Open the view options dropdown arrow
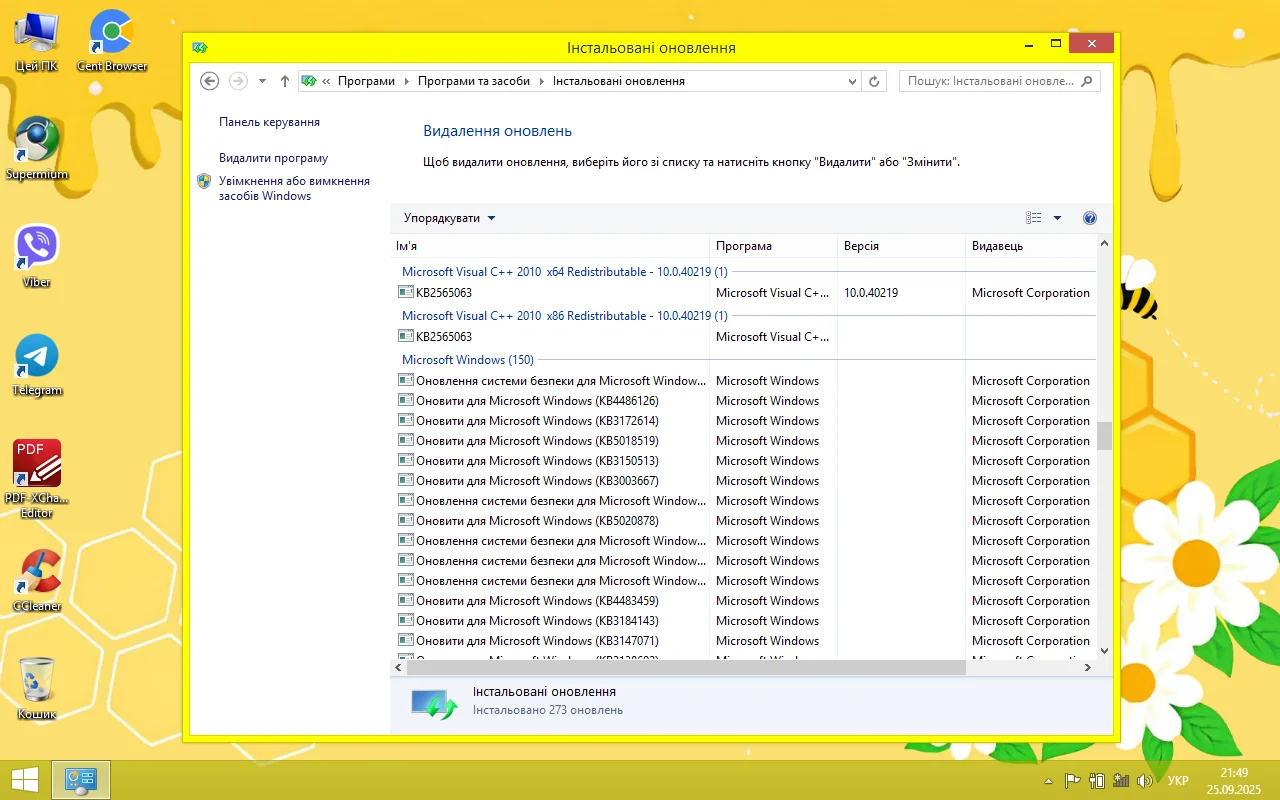 click(x=1057, y=218)
